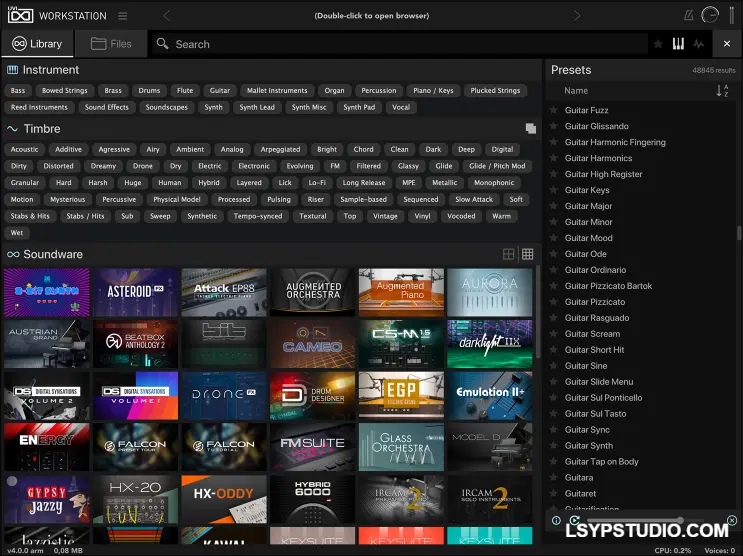
Task: Switch Soundware to large grid view
Action: coord(509,255)
